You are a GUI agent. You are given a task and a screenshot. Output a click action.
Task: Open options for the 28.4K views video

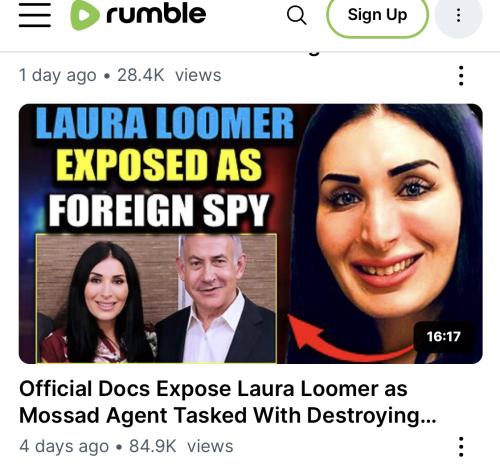[x=461, y=76]
